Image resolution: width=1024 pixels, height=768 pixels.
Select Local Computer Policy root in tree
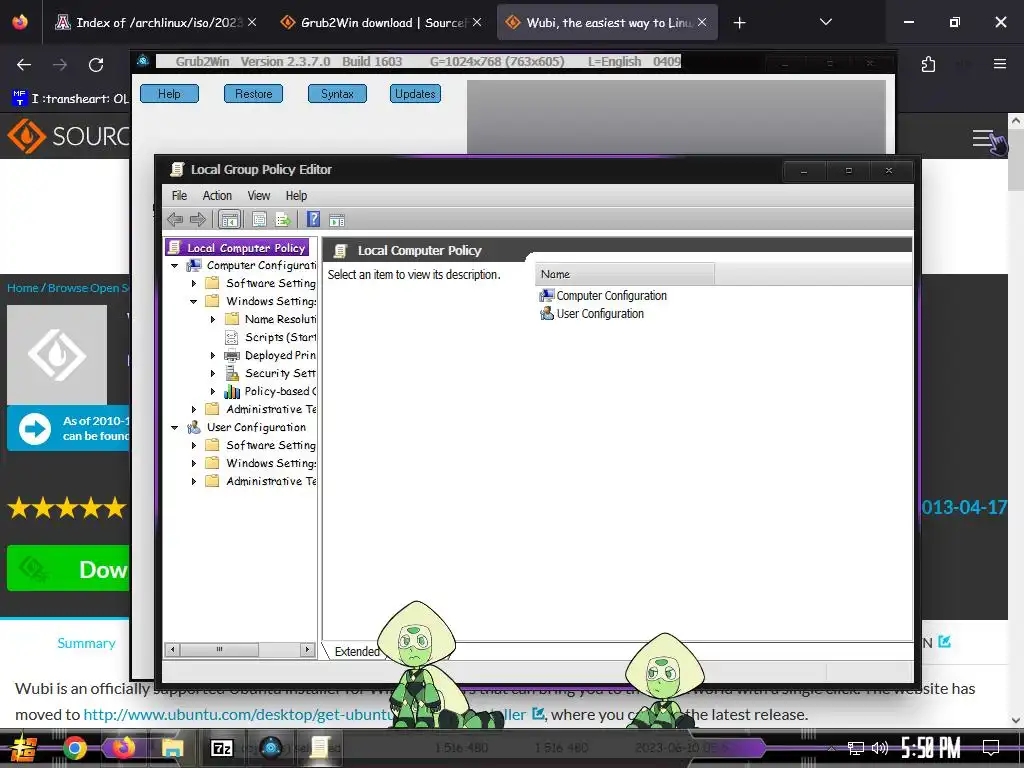[238, 248]
